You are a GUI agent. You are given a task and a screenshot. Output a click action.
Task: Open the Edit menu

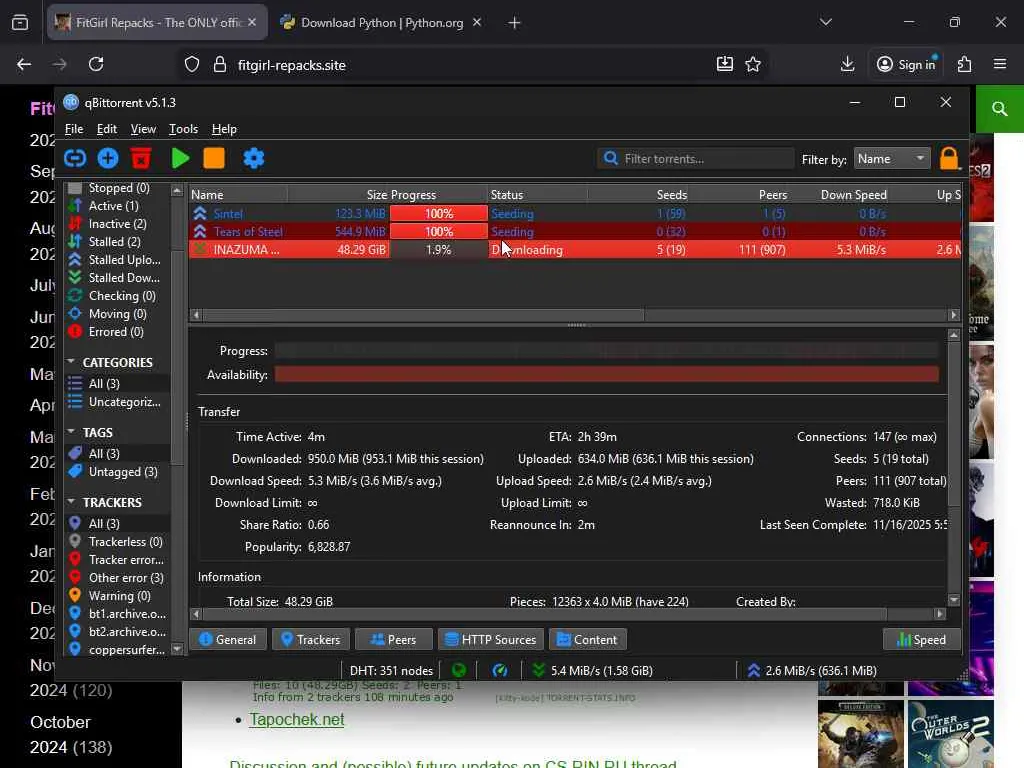[x=106, y=129]
